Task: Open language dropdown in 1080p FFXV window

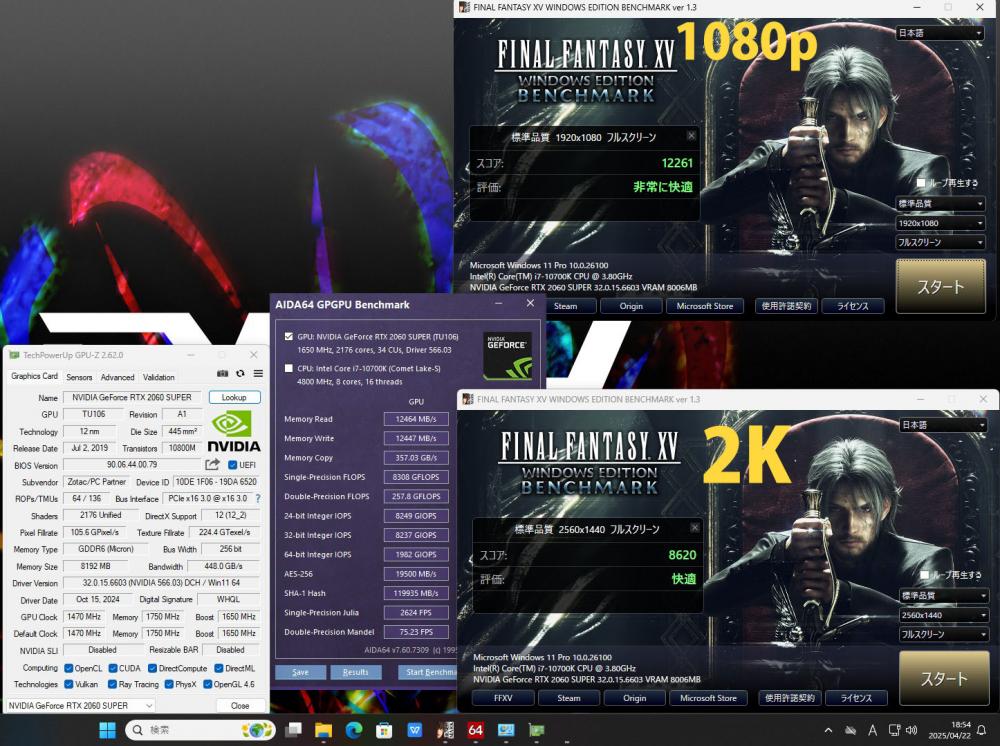Action: tap(939, 33)
